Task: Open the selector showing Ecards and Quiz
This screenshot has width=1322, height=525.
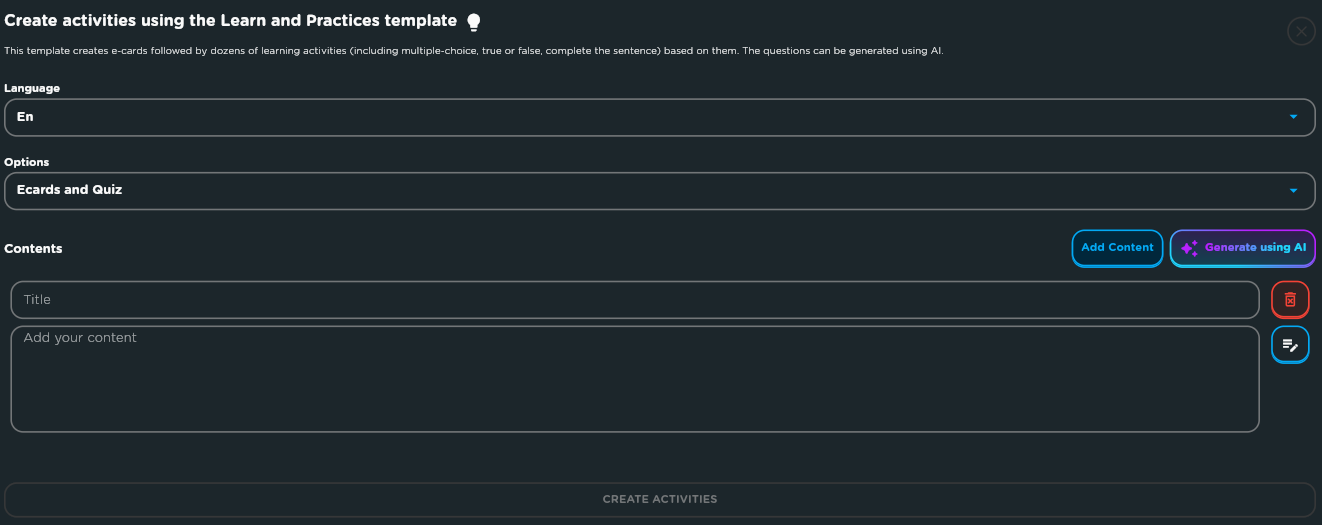Action: [660, 190]
